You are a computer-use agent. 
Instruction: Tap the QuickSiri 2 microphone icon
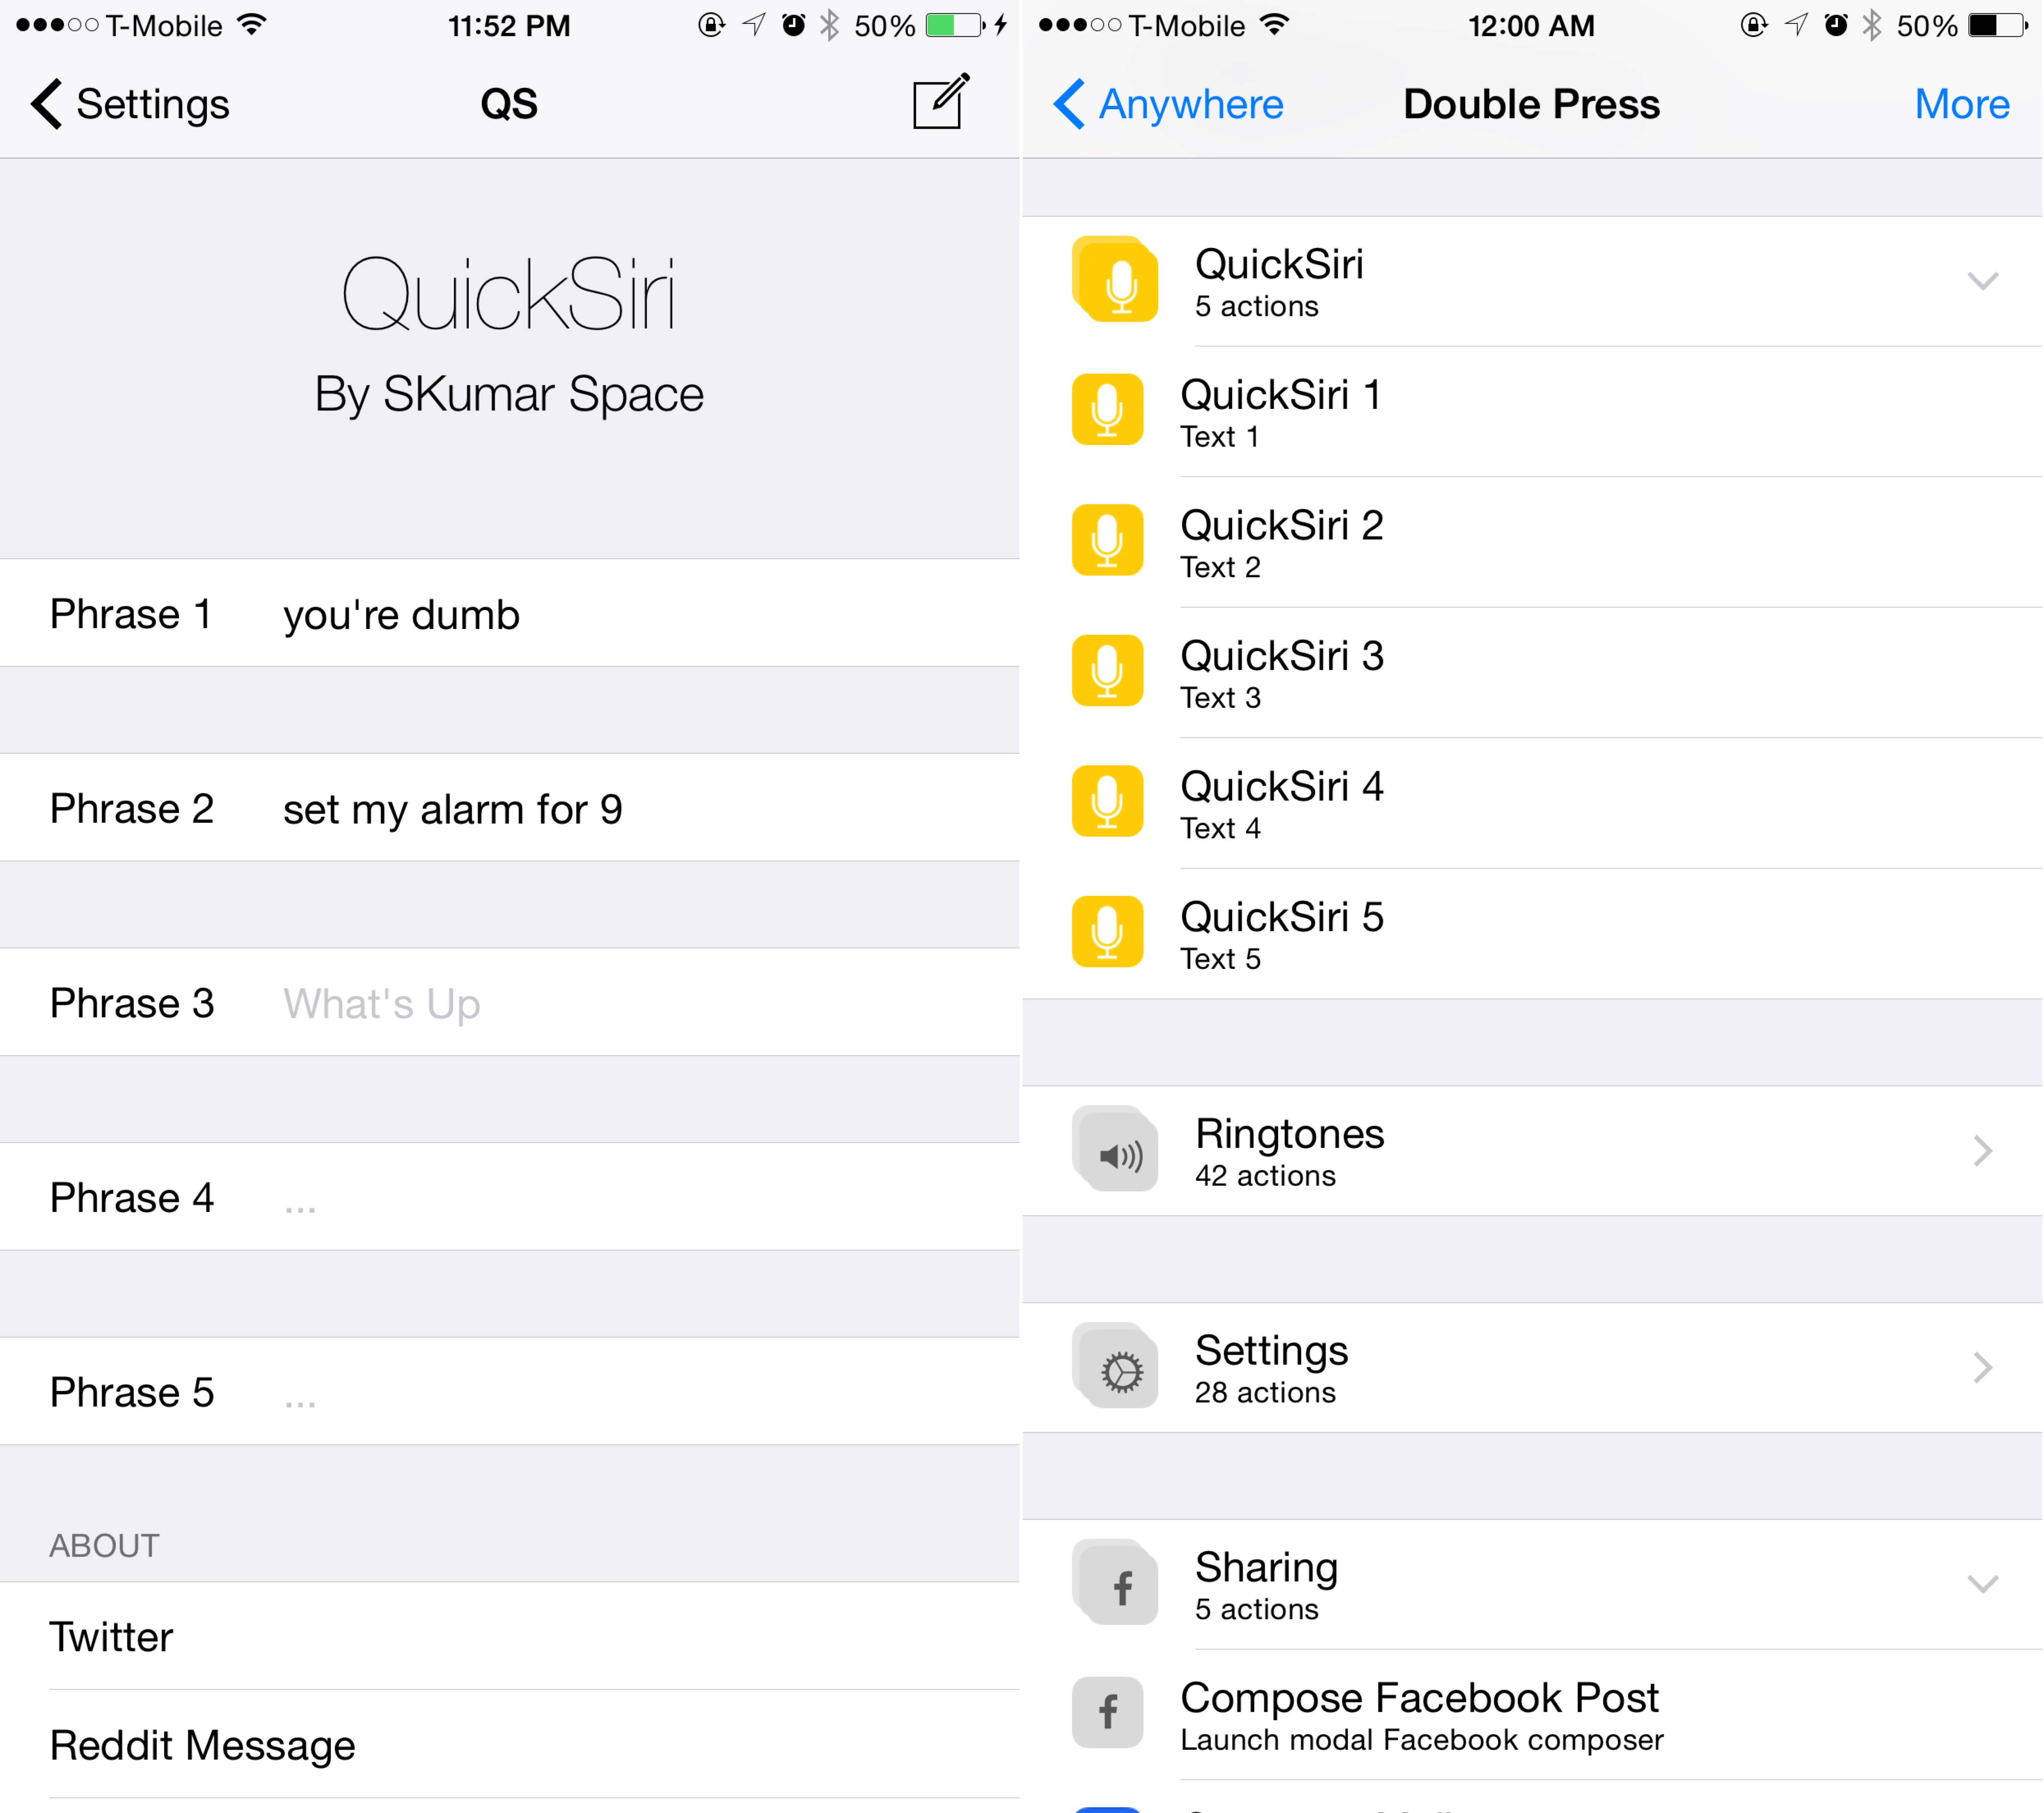click(1107, 540)
